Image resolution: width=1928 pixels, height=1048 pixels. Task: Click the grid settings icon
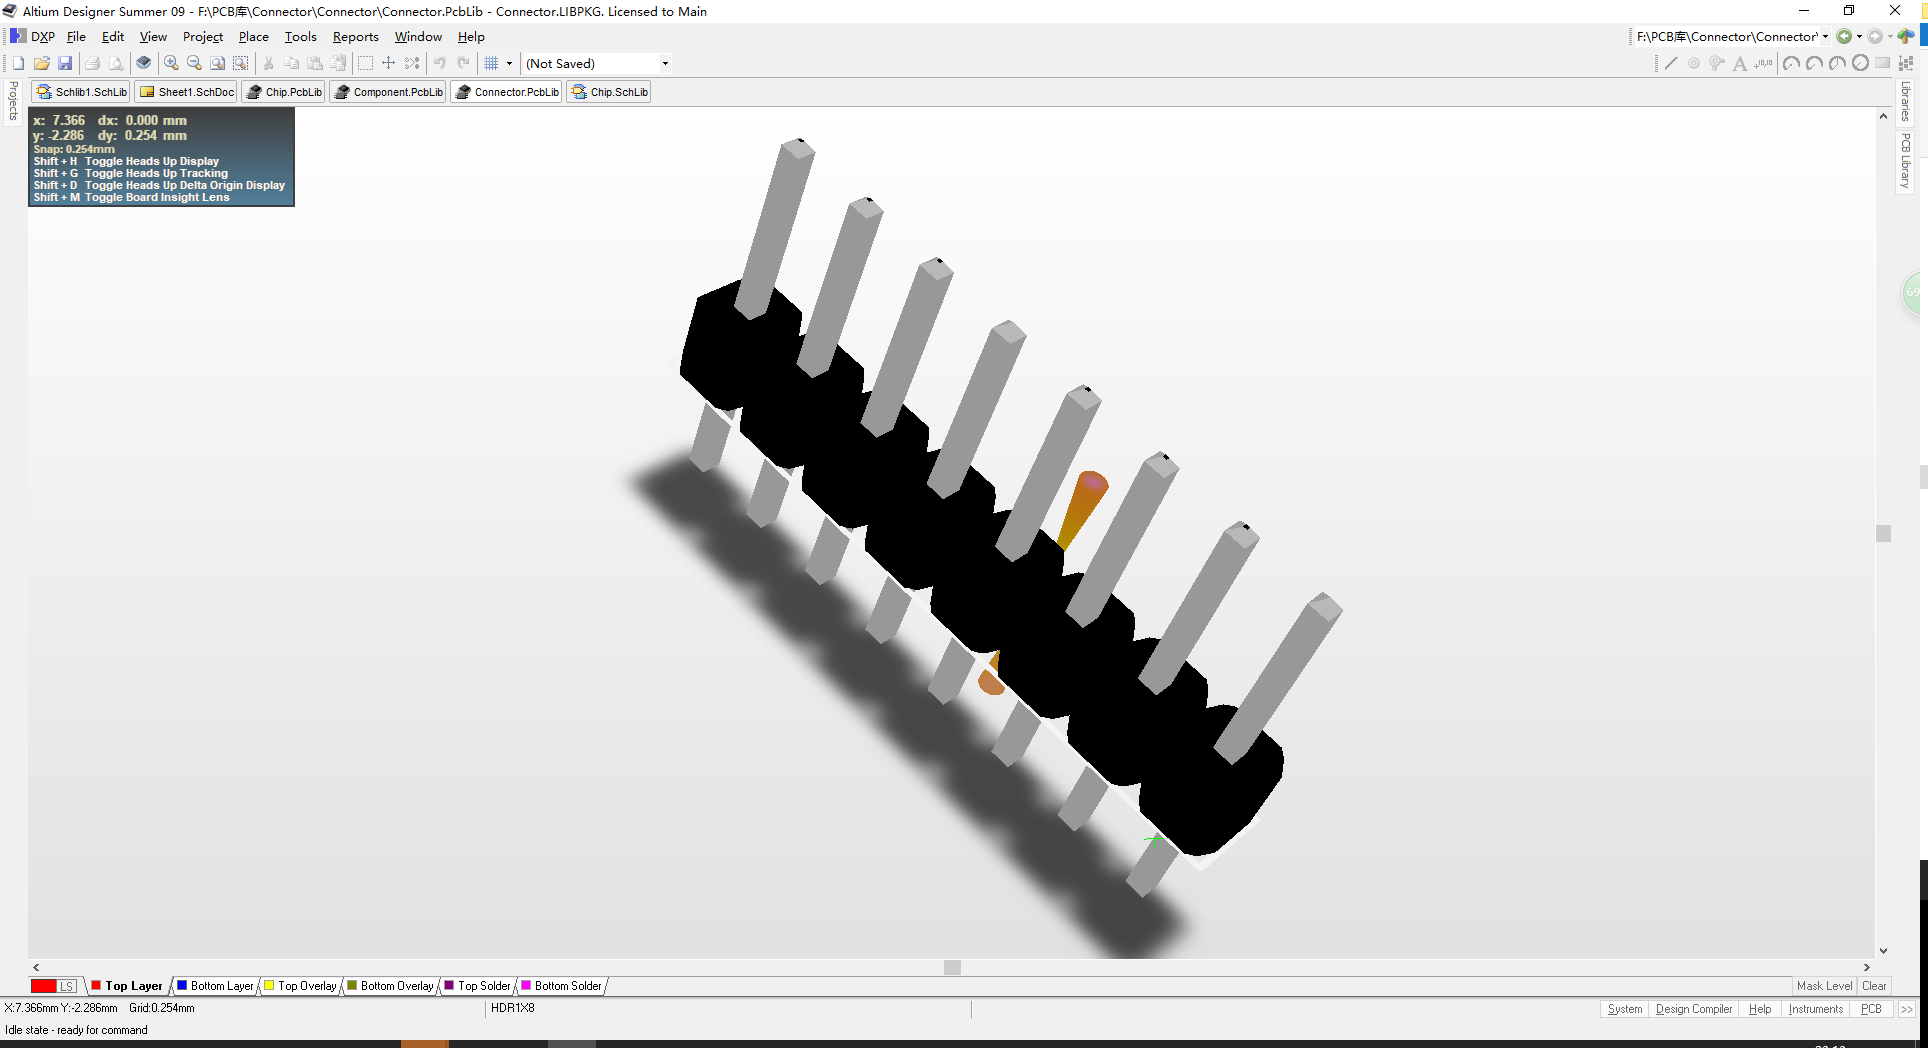coord(492,63)
